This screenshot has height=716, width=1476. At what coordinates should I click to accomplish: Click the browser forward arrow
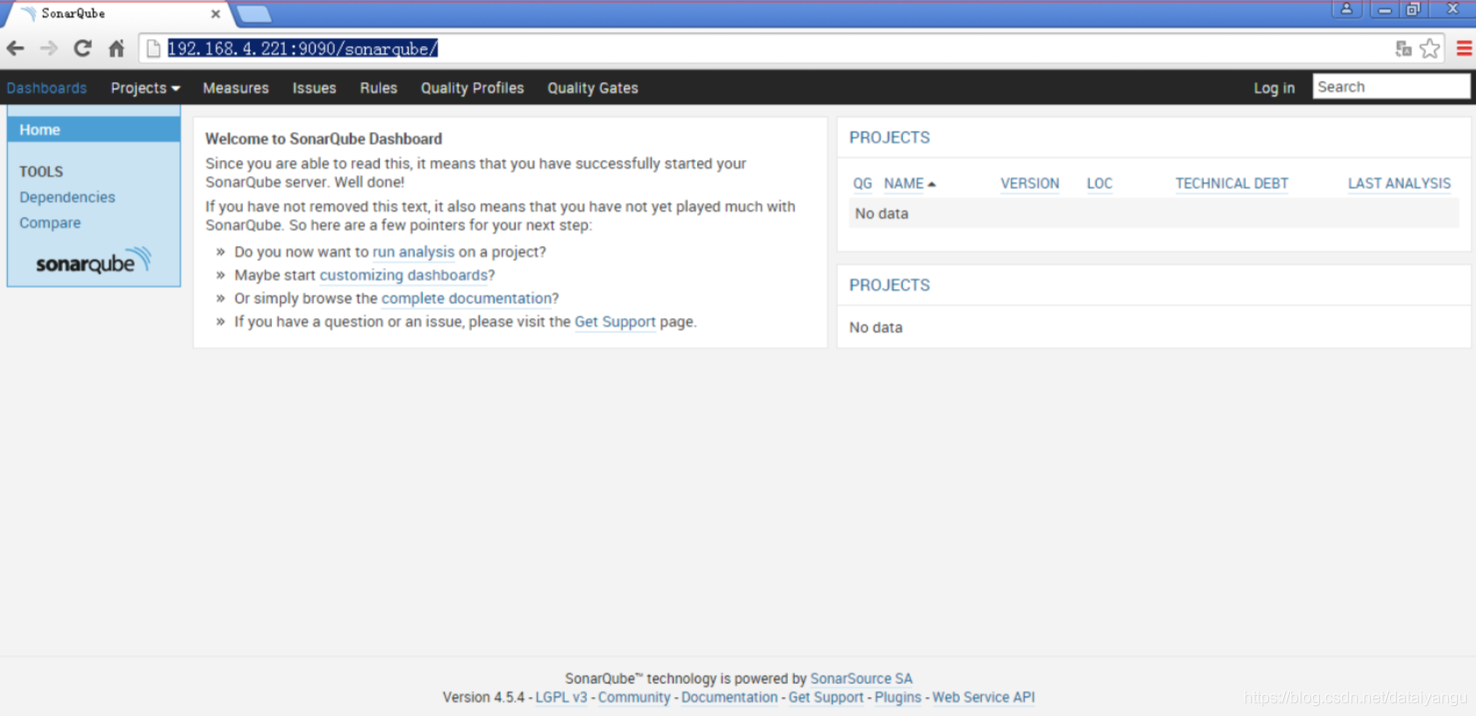tap(49, 48)
